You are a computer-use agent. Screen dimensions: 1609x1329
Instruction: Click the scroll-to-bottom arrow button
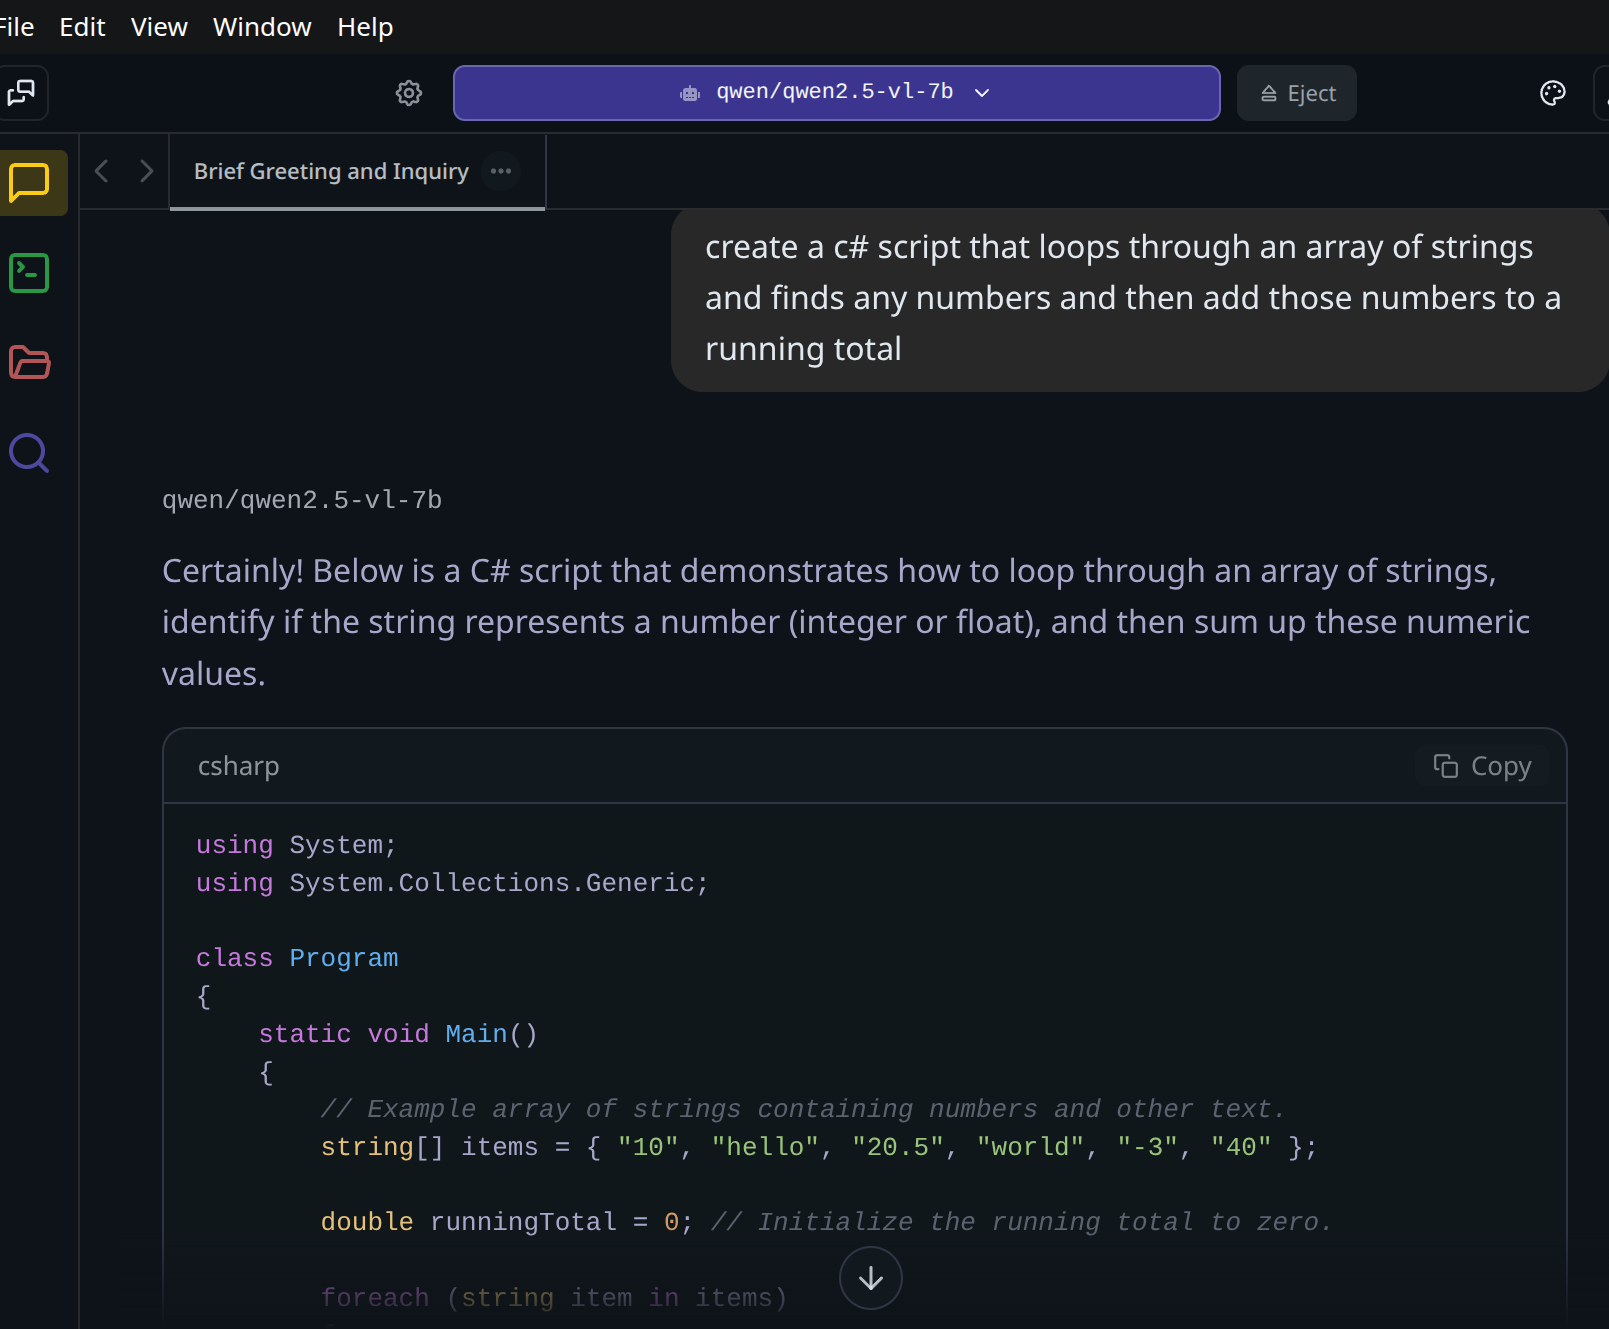(x=870, y=1277)
